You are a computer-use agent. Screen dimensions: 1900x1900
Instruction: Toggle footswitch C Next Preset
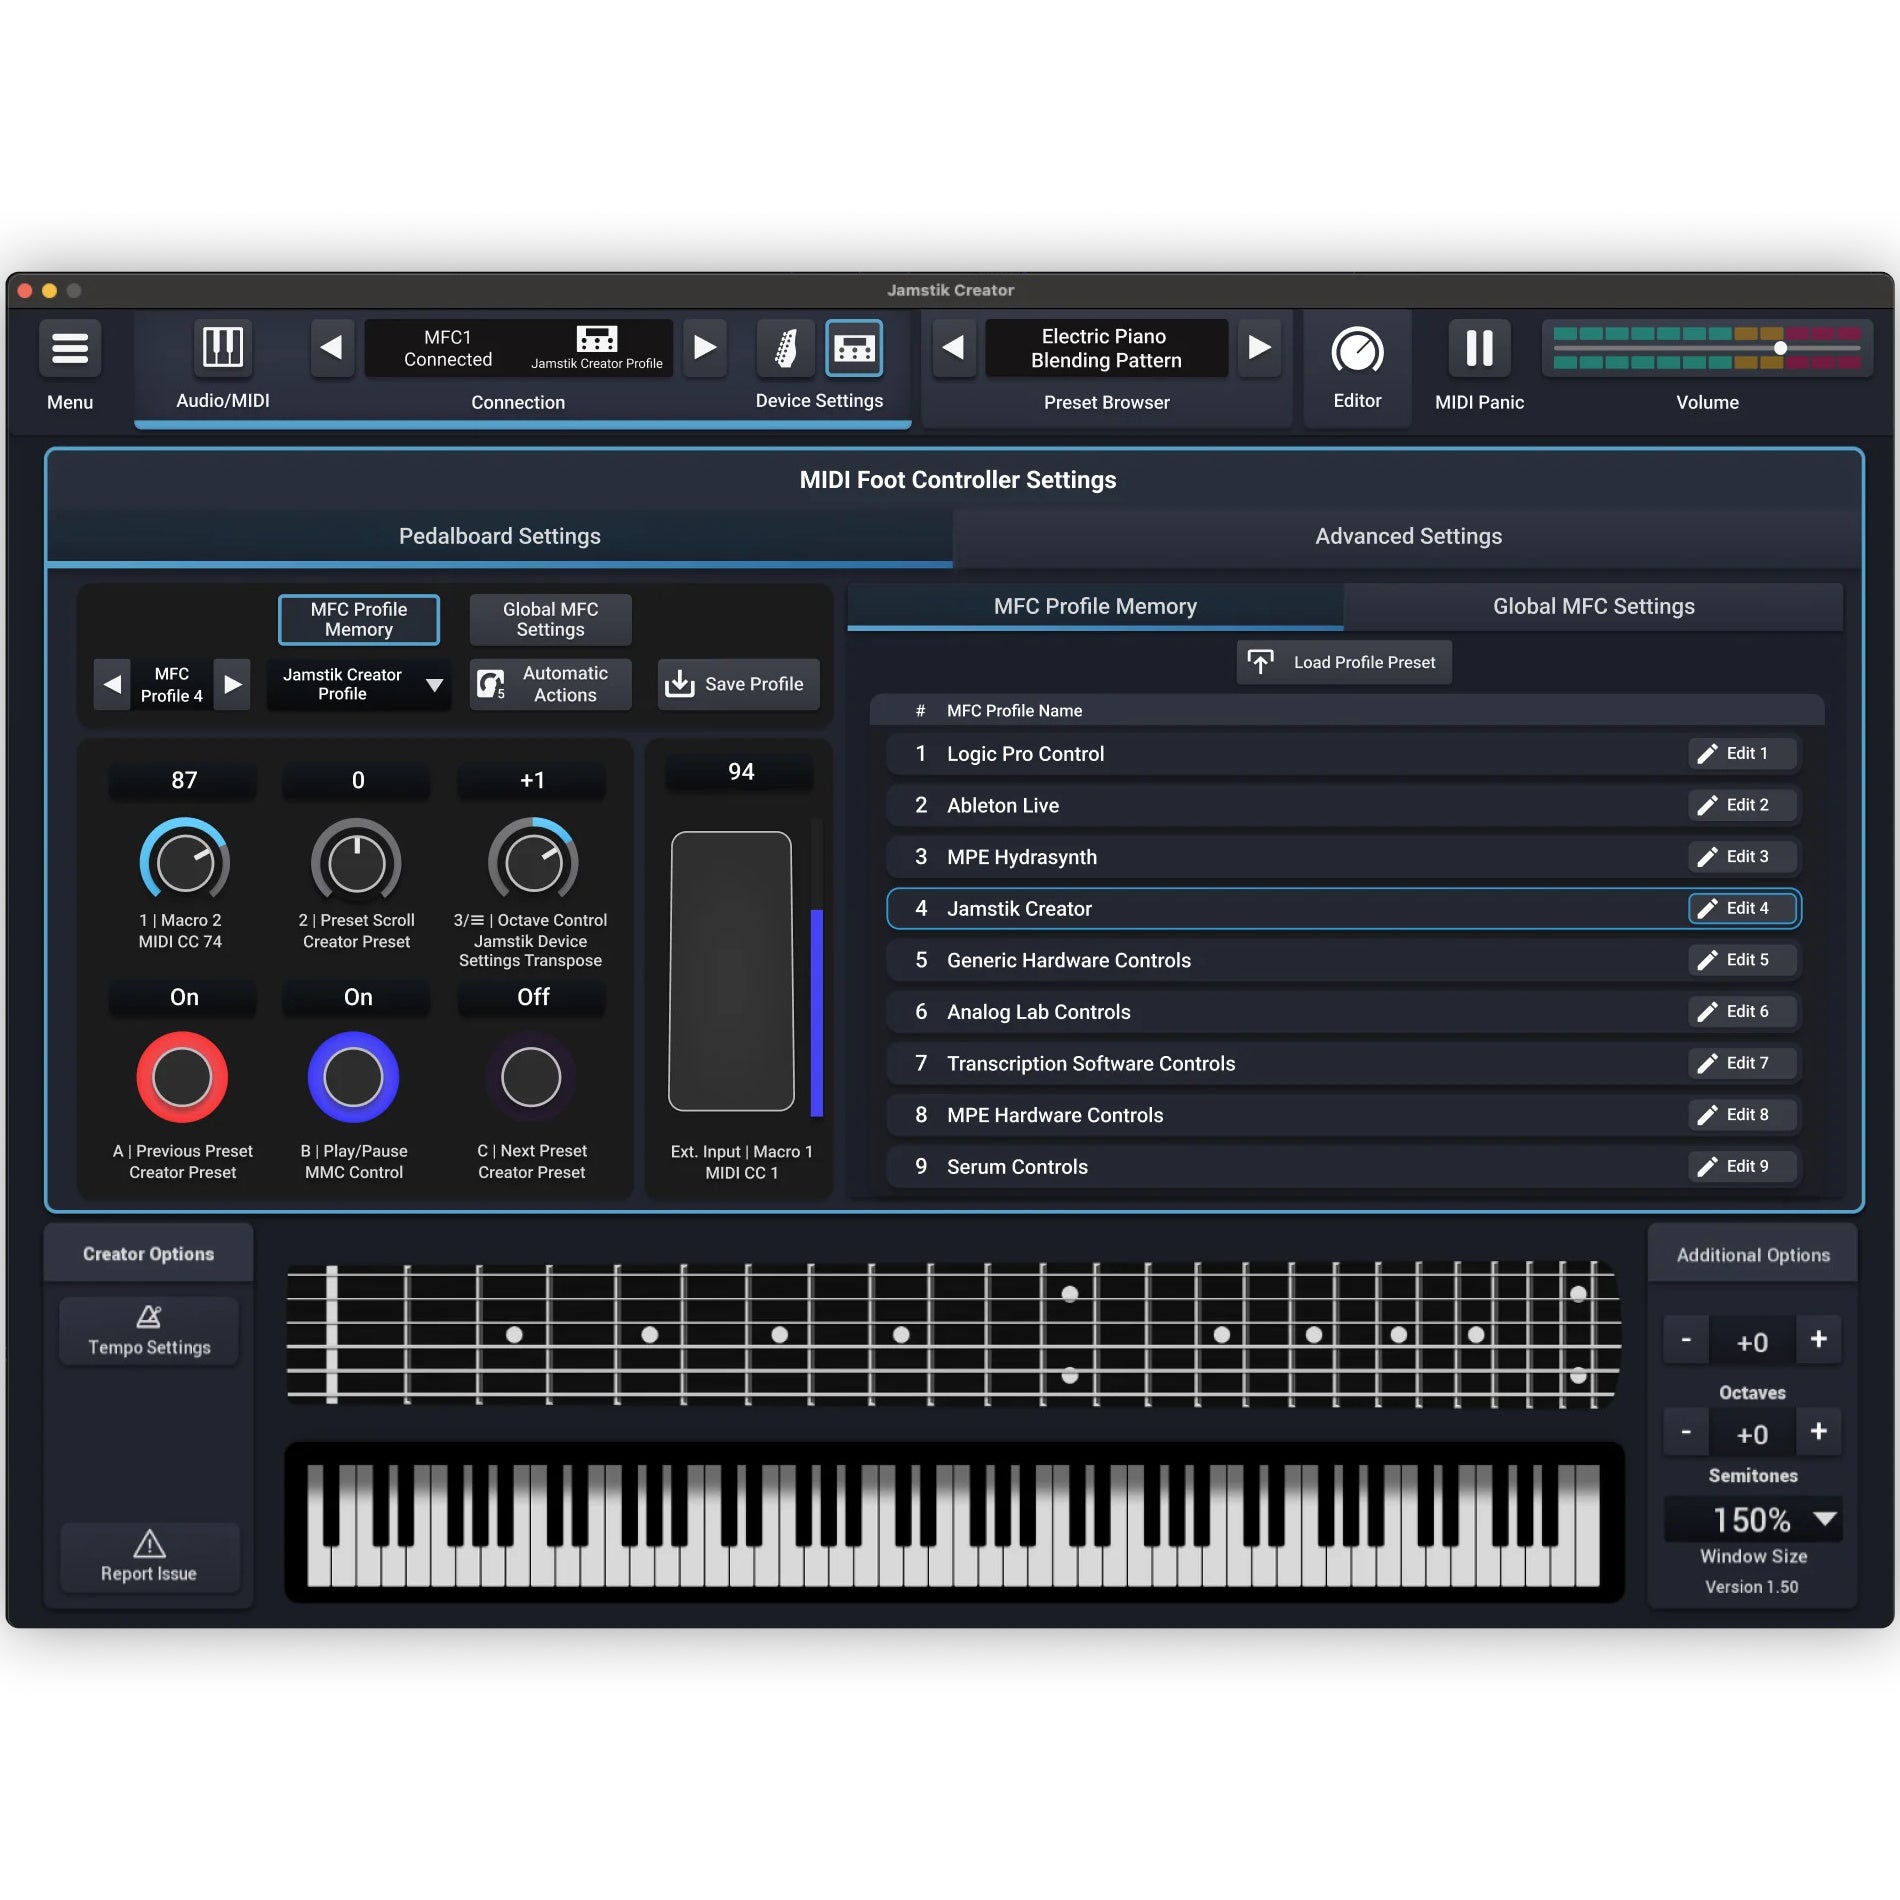531,1078
